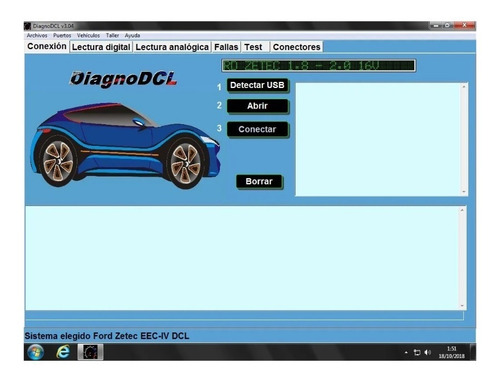Maximize the DiagnoDCL window
Image resolution: width=500 pixels, height=382 pixels.
pyautogui.click(x=448, y=26)
